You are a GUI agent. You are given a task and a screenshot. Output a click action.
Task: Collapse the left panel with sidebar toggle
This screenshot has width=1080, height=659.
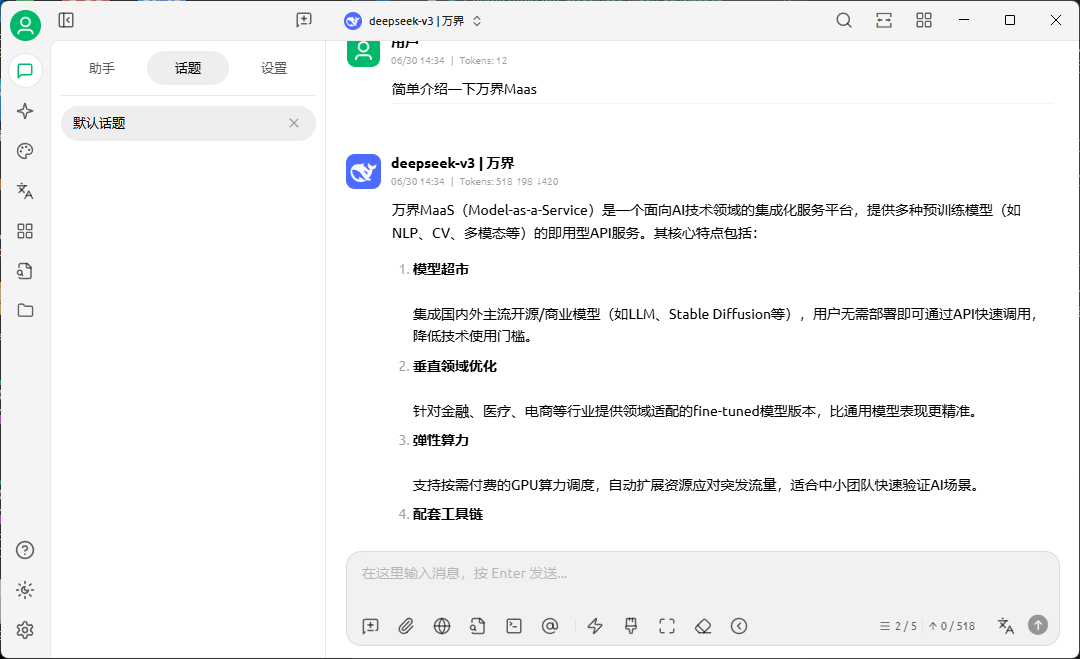[66, 20]
